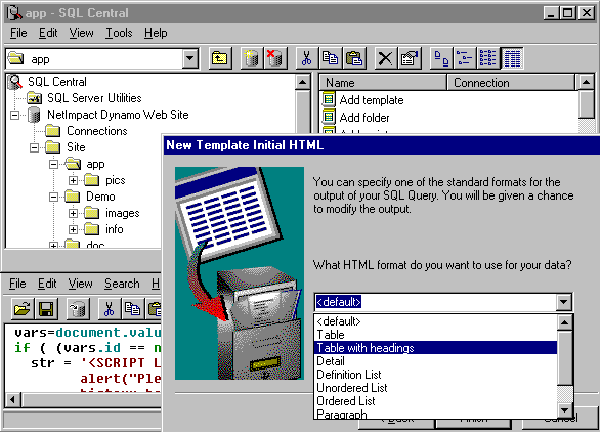Click the up one level folder icon
Screen dimensions: 600x433
point(219,59)
